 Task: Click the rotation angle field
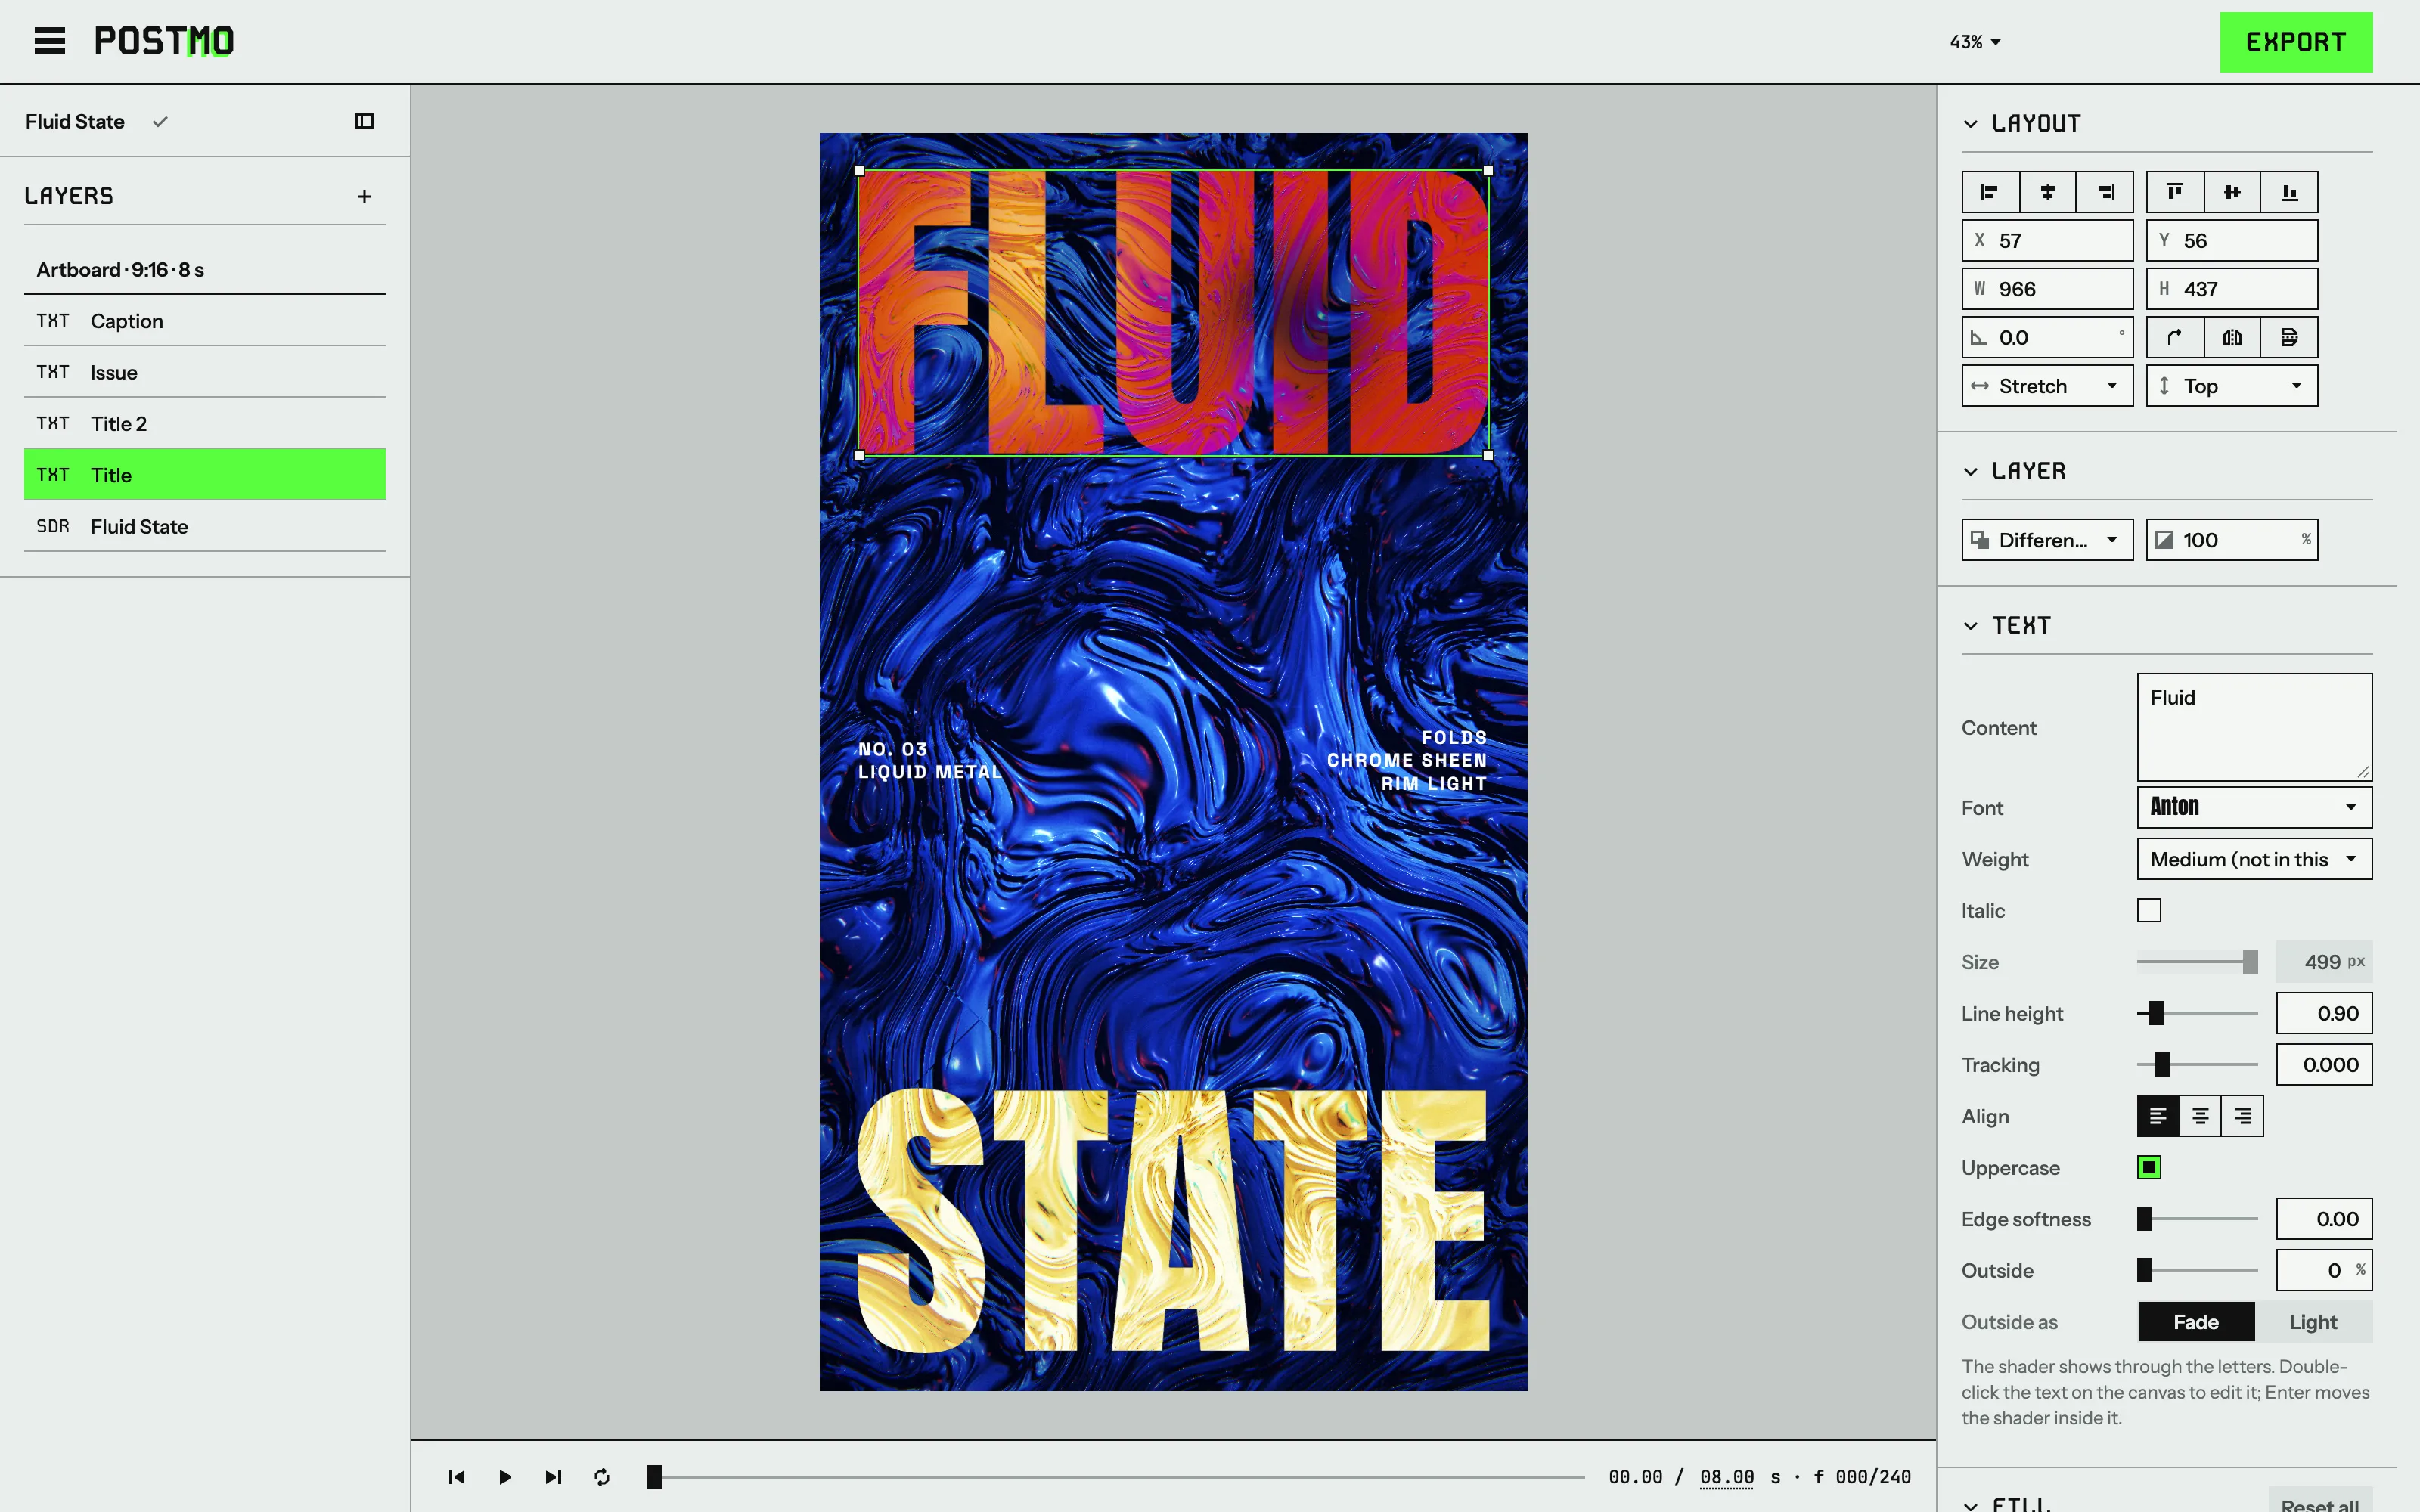pos(2047,338)
